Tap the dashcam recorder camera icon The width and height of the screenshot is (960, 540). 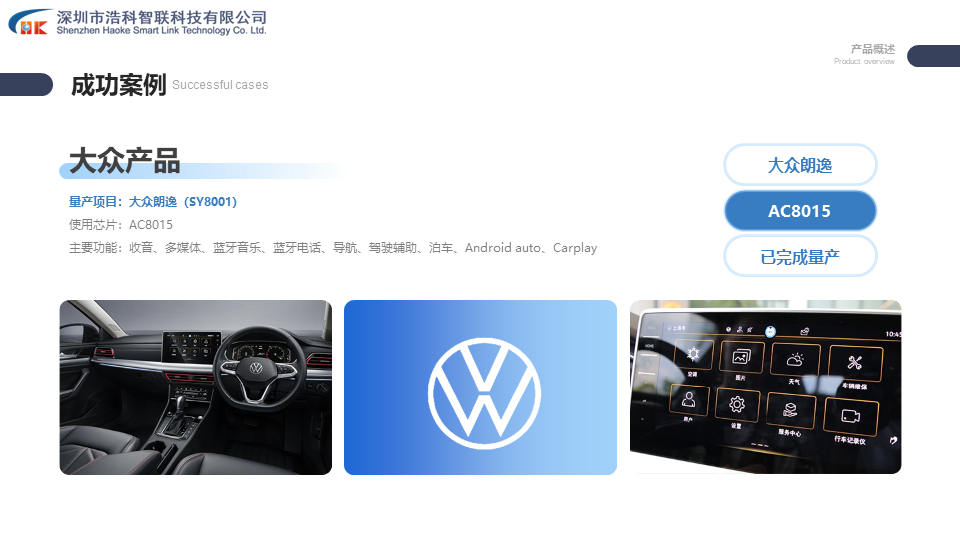(x=850, y=416)
